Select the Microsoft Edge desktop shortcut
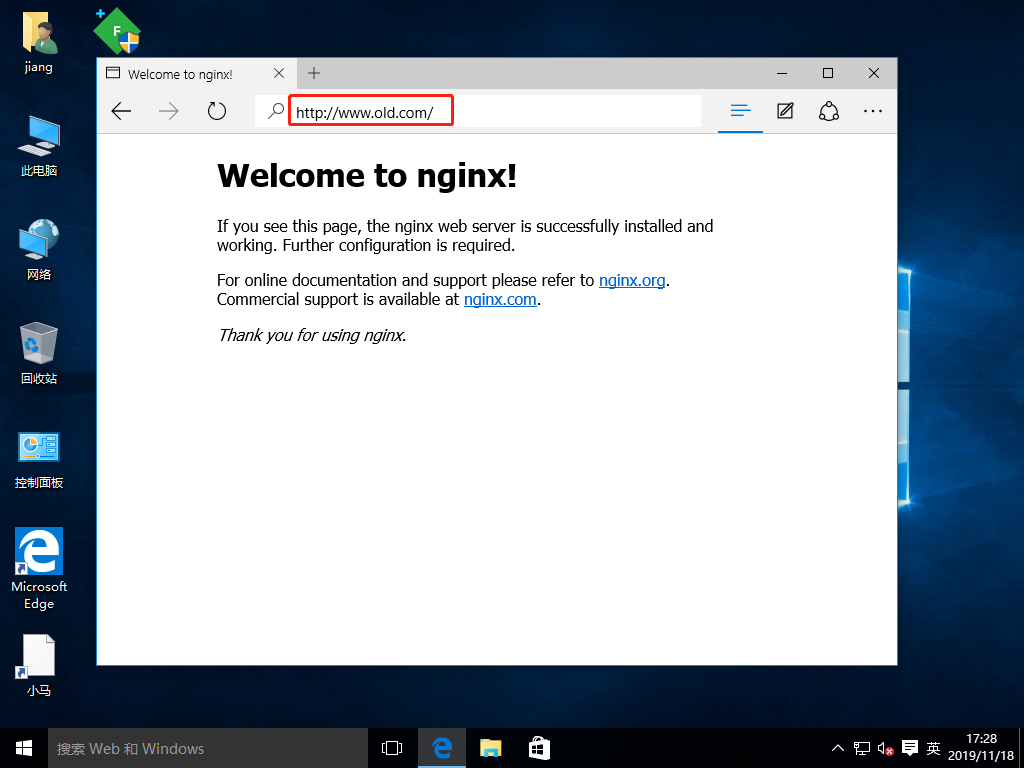The height and width of the screenshot is (768, 1024). [39, 568]
